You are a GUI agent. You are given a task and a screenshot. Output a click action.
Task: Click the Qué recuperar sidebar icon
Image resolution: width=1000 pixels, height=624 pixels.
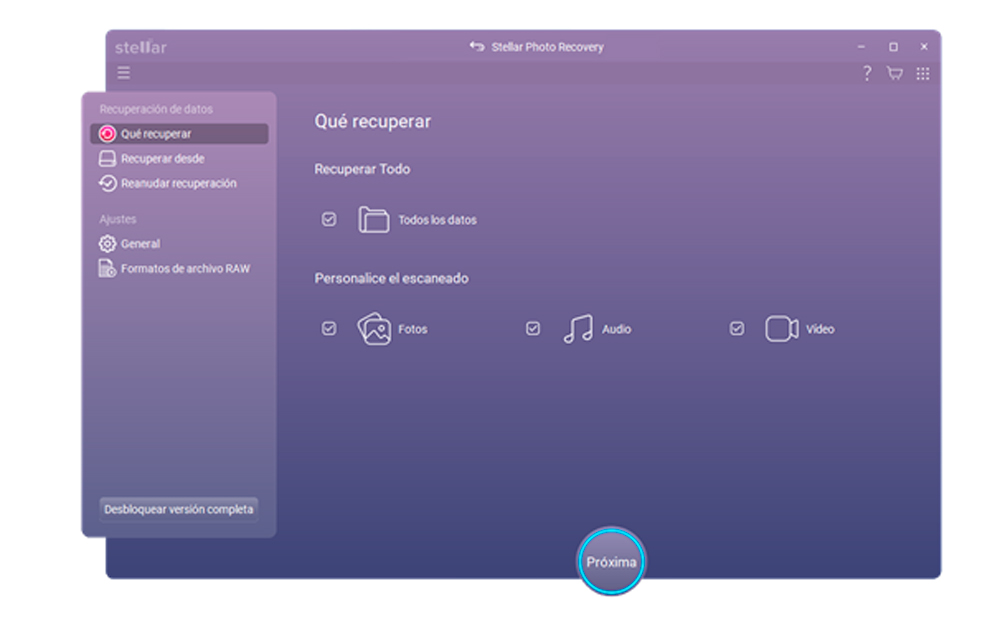coord(107,134)
